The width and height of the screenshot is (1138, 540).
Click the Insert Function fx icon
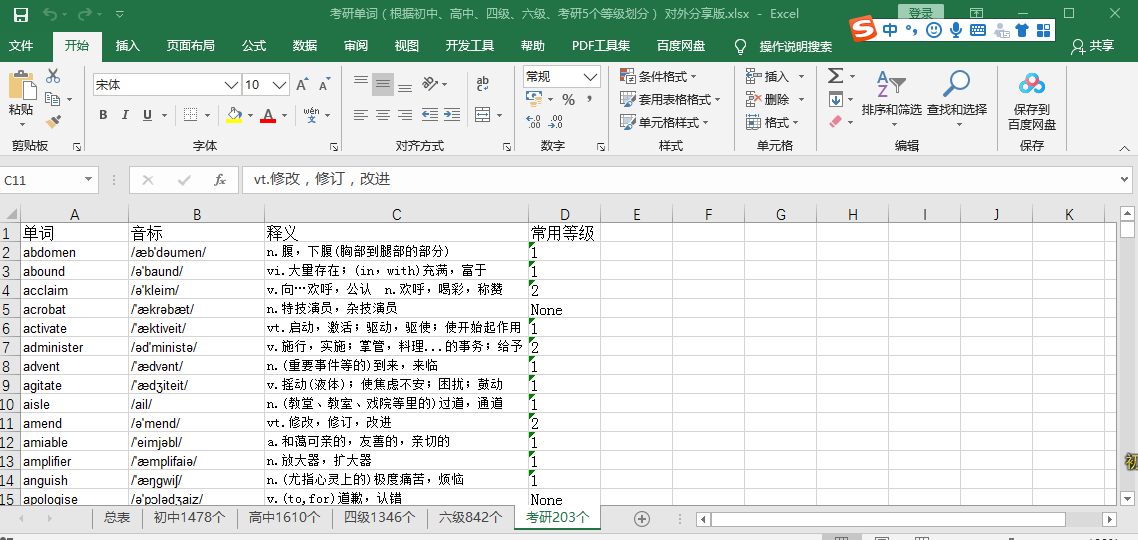[220, 180]
